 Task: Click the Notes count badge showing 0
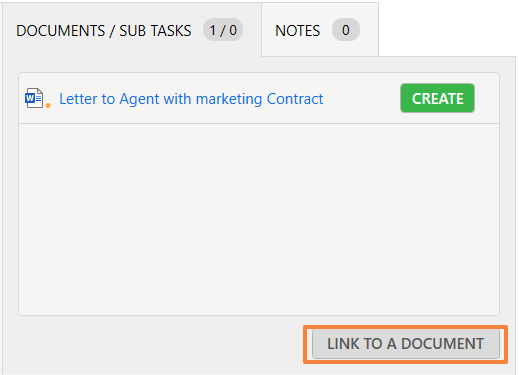click(346, 30)
